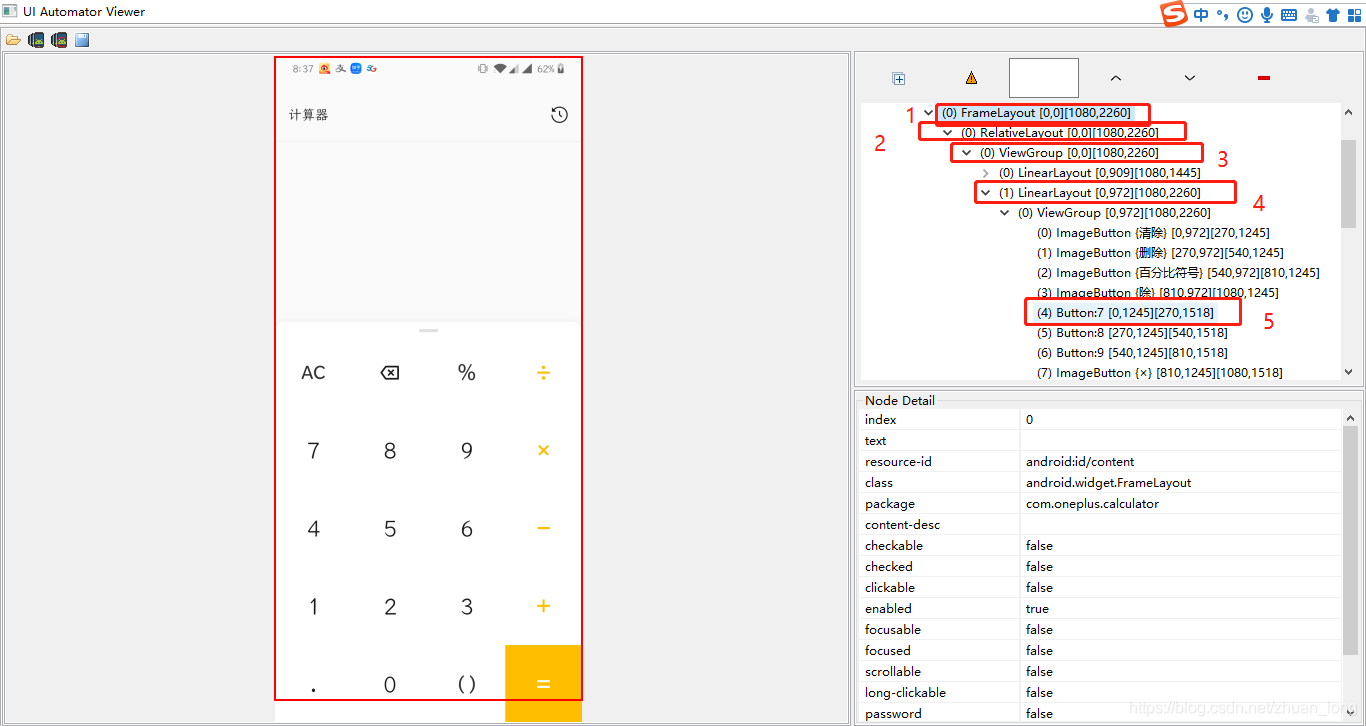Click the Sogou S input method icon

point(1173,14)
